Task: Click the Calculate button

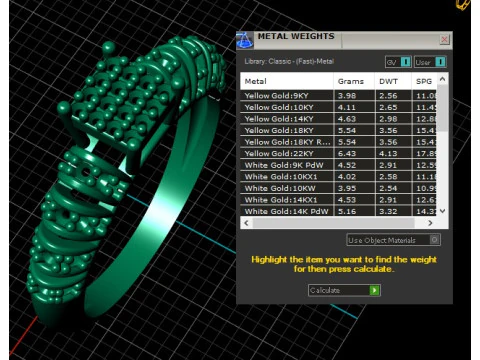Action: coord(344,290)
